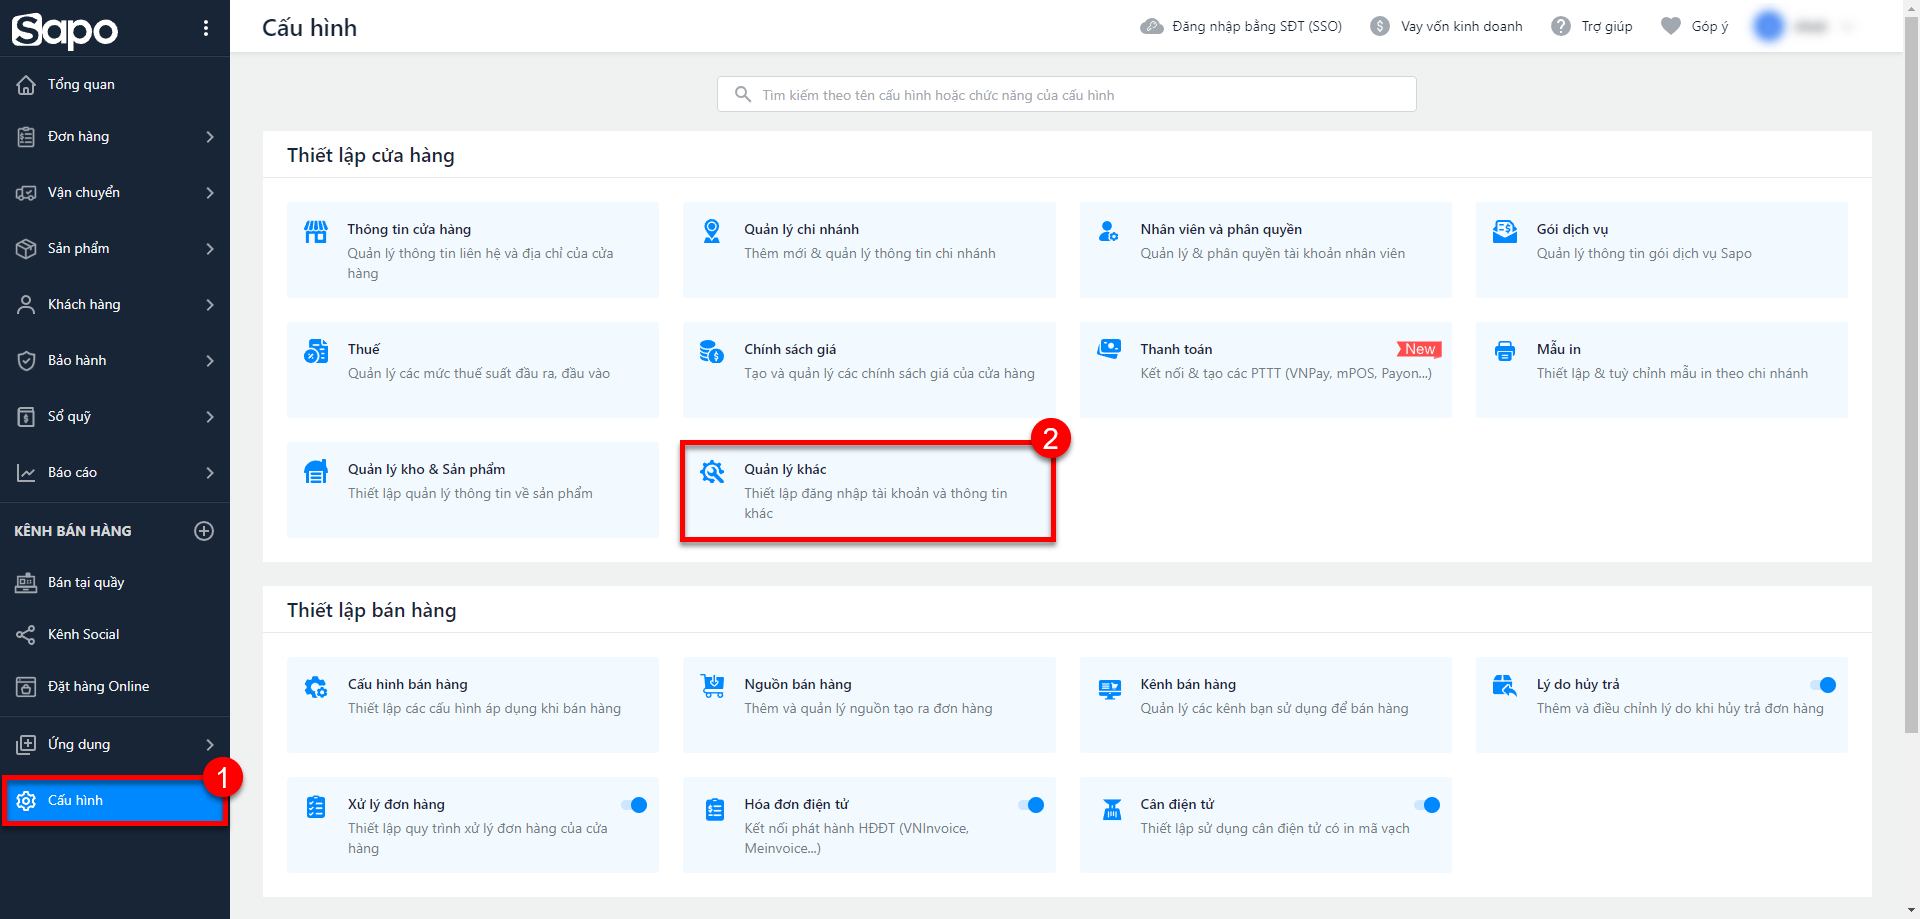Click the Khách hàng person icon

coord(26,305)
